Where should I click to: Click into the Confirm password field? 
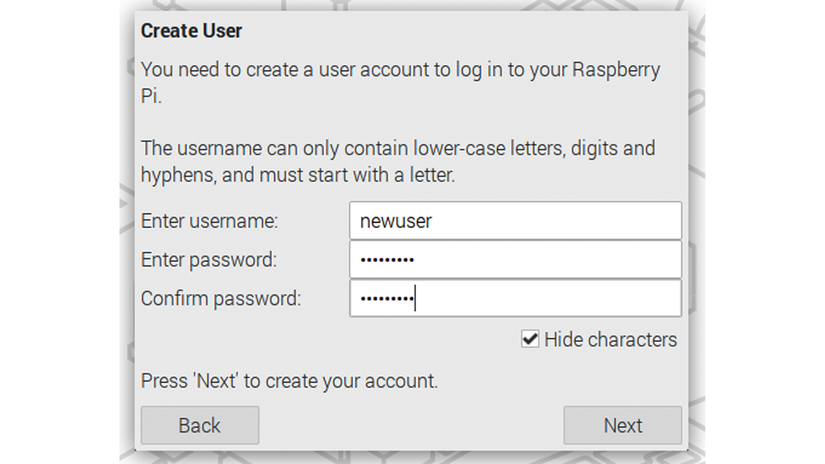pyautogui.click(x=515, y=298)
